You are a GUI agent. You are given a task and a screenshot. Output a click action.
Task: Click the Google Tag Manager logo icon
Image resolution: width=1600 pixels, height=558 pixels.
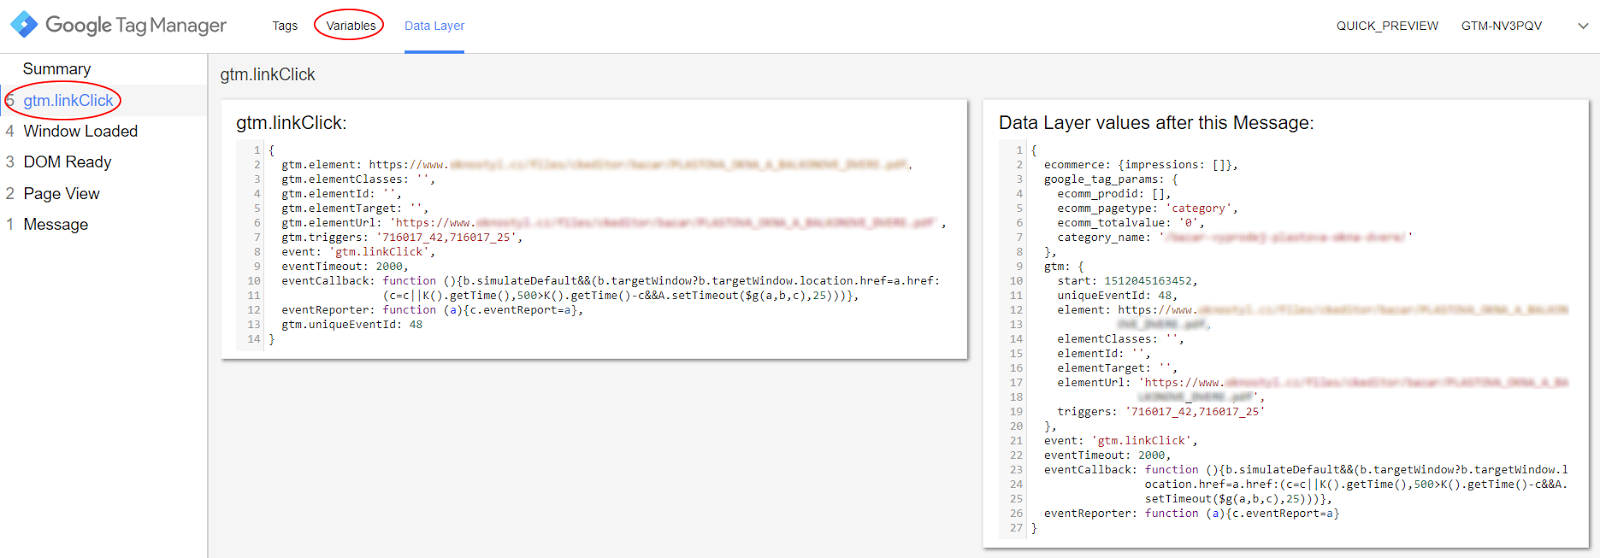24,25
